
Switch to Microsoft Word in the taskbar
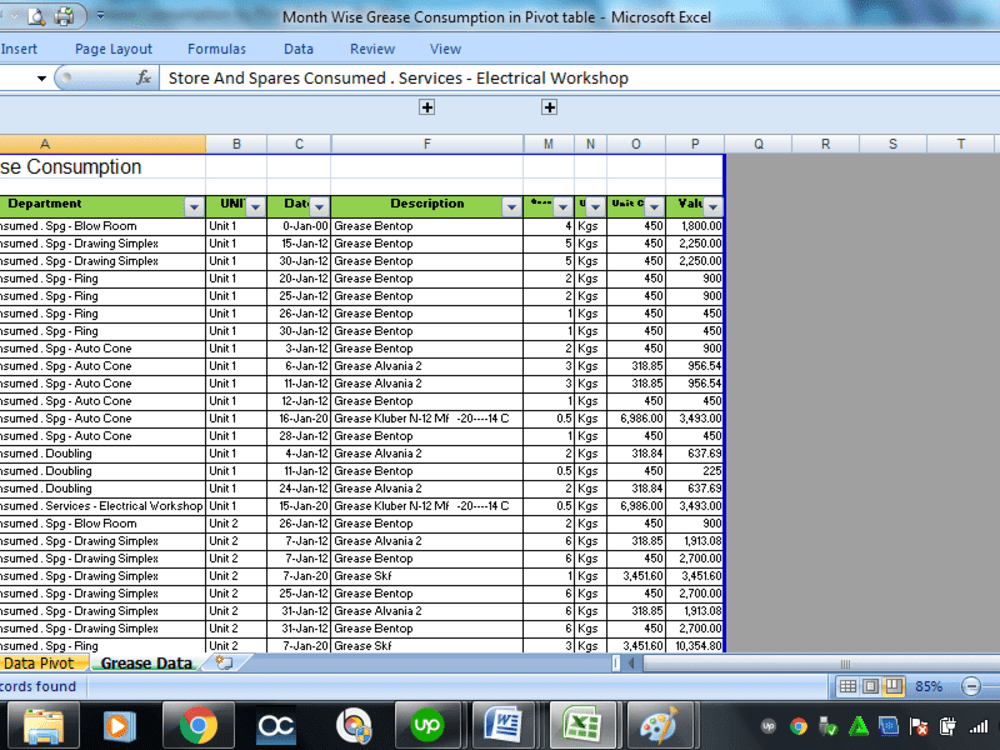click(x=504, y=726)
